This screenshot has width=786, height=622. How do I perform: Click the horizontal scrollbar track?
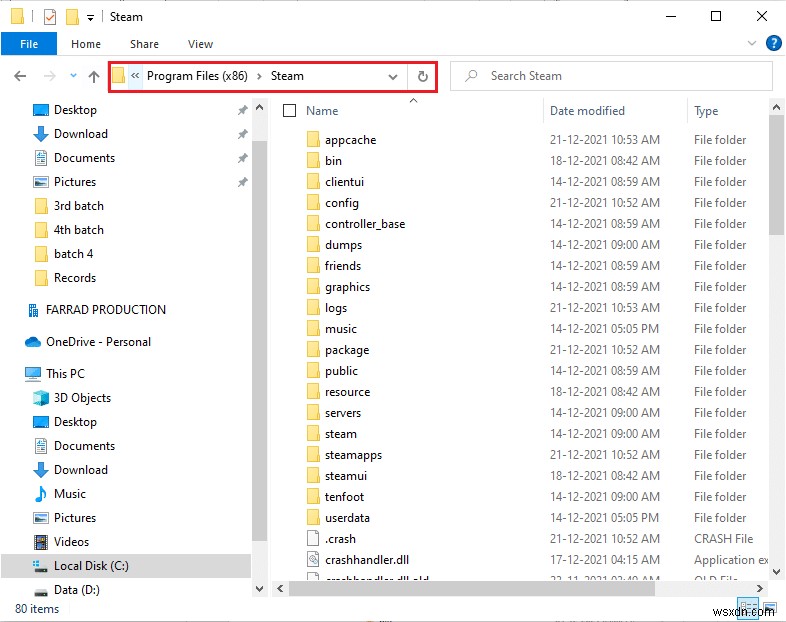click(704, 588)
